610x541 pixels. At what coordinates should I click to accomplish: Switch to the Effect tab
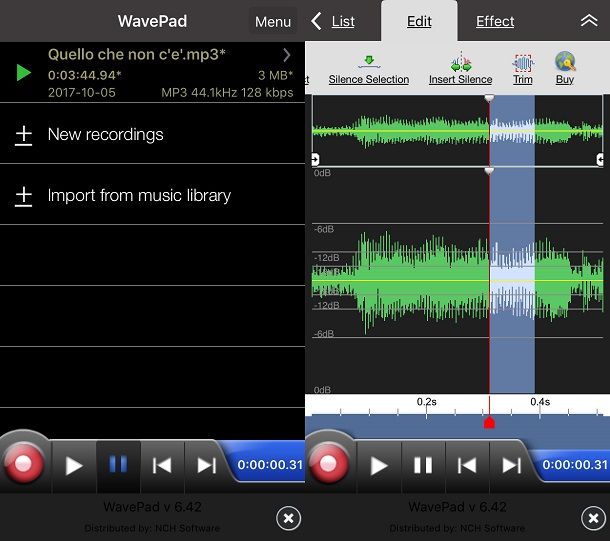click(495, 21)
